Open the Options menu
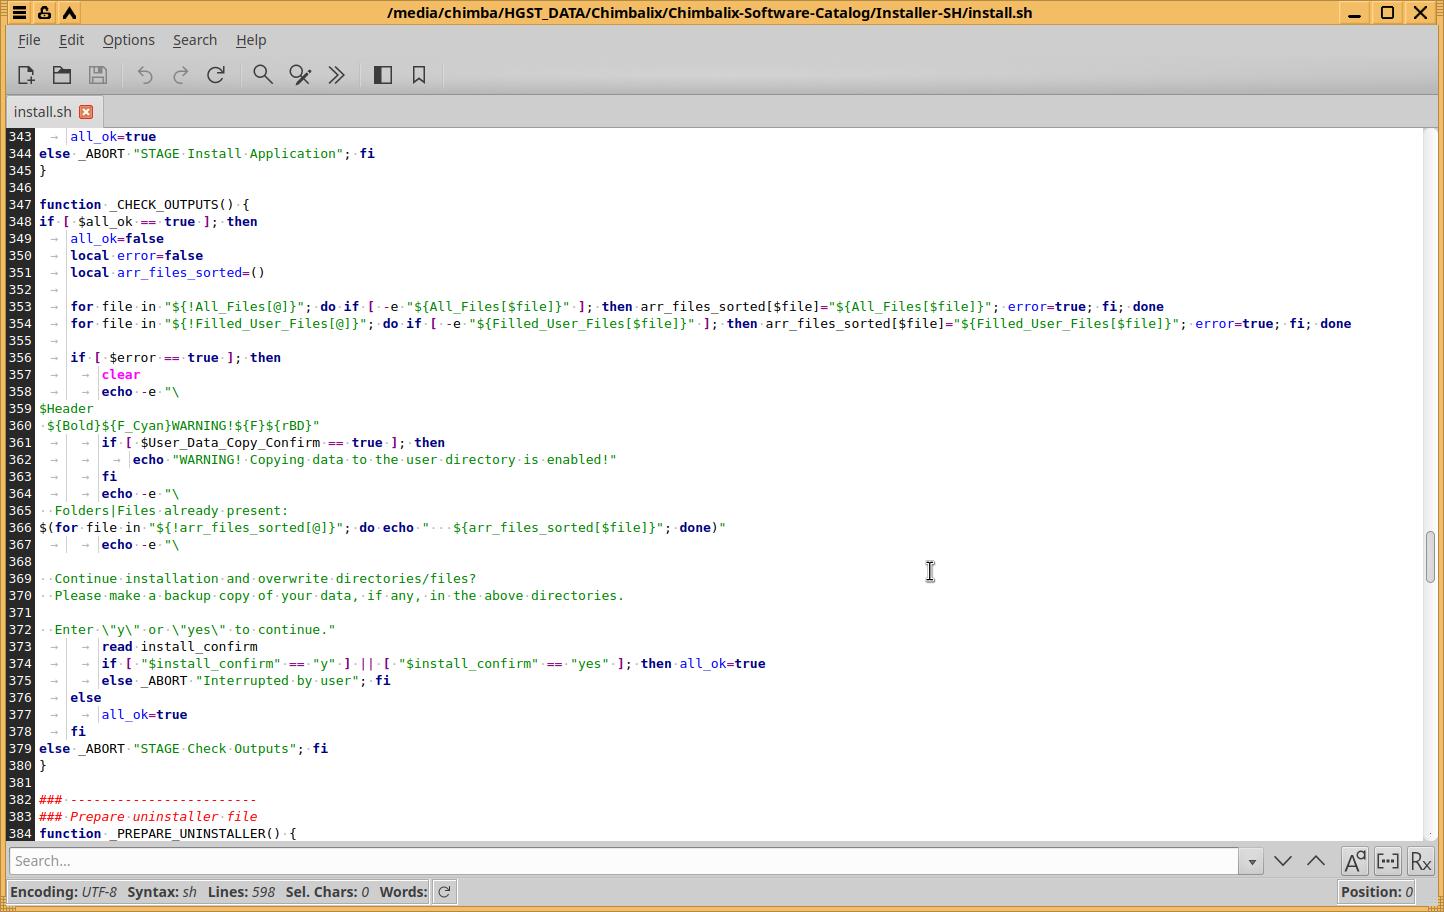Screen dimensions: 1444x912 128,40
